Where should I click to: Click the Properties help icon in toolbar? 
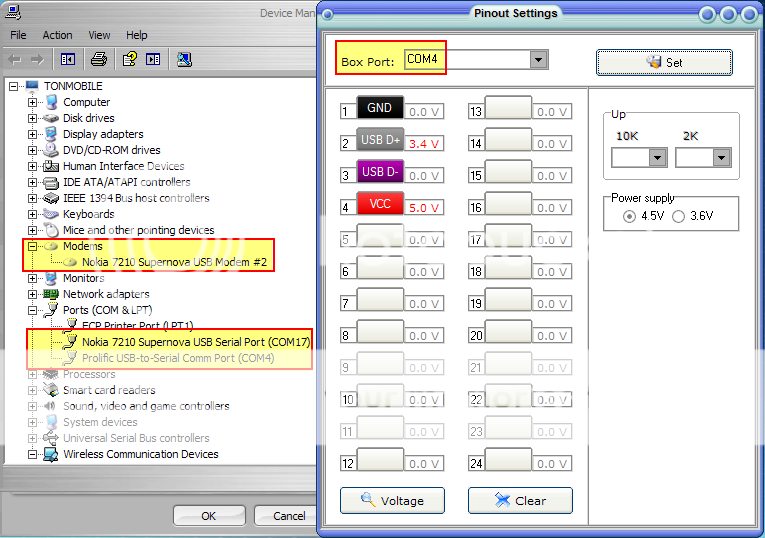[129, 60]
